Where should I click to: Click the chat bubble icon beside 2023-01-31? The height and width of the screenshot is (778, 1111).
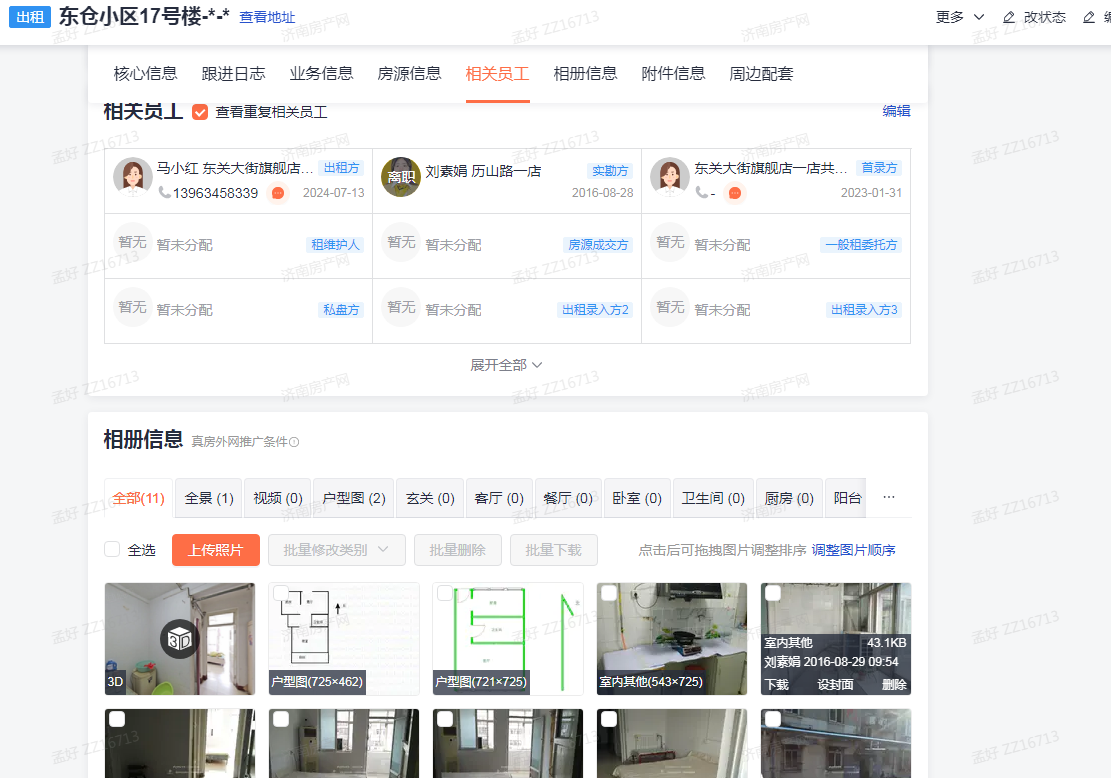(735, 193)
